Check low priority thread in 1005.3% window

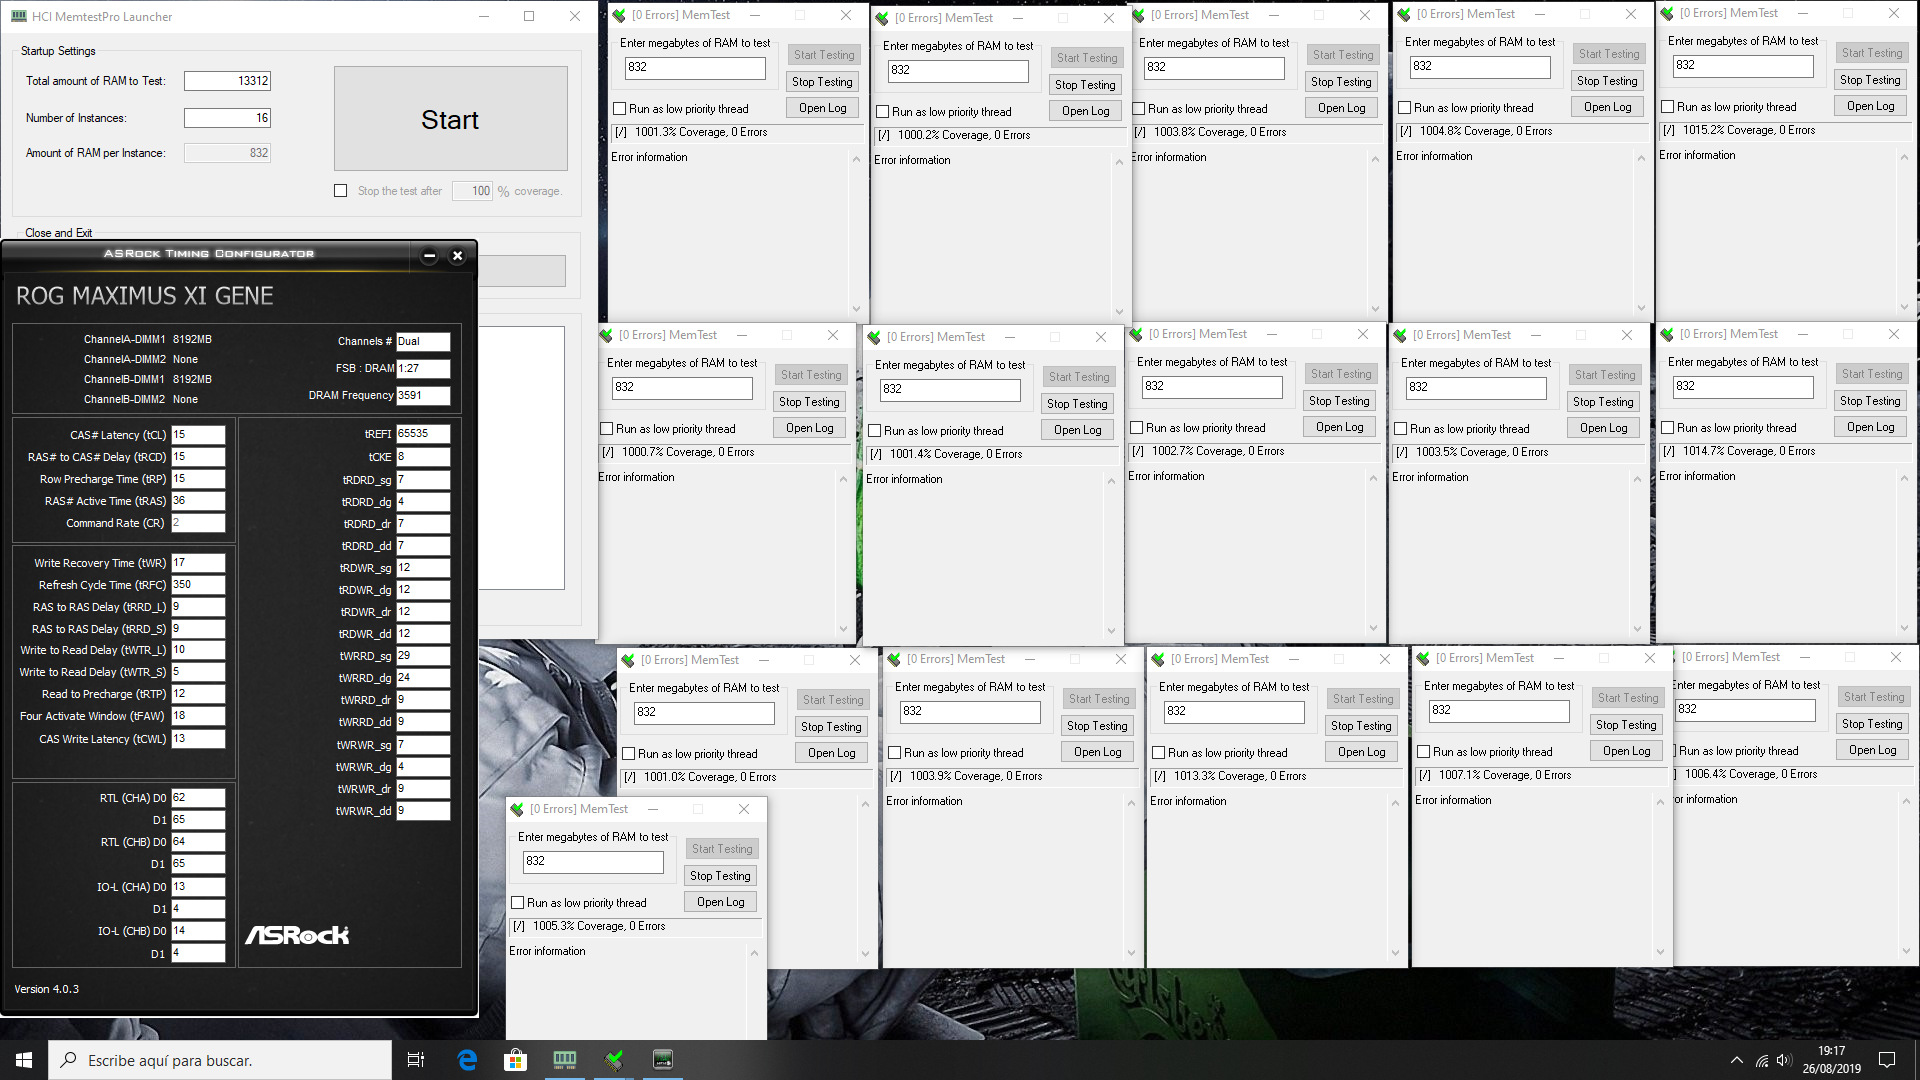point(518,903)
